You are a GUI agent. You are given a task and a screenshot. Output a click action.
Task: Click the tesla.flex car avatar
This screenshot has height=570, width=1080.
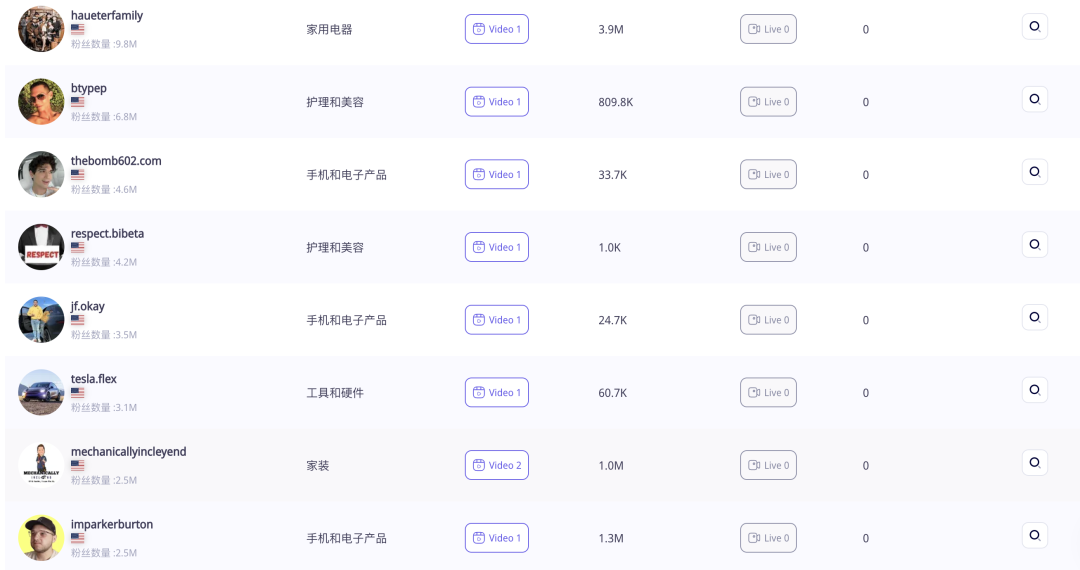41,393
